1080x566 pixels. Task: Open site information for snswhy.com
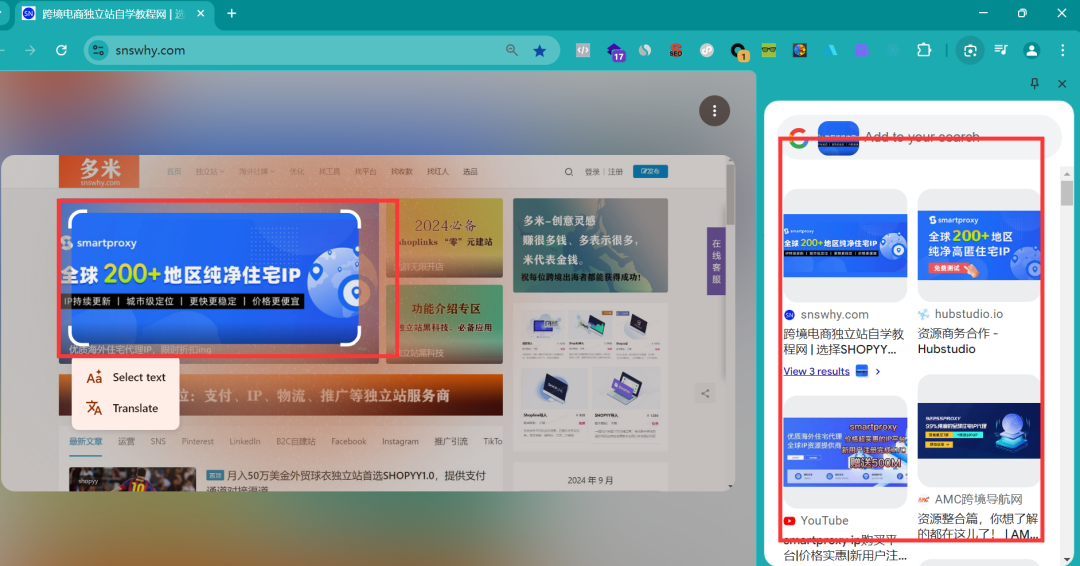[x=99, y=50]
